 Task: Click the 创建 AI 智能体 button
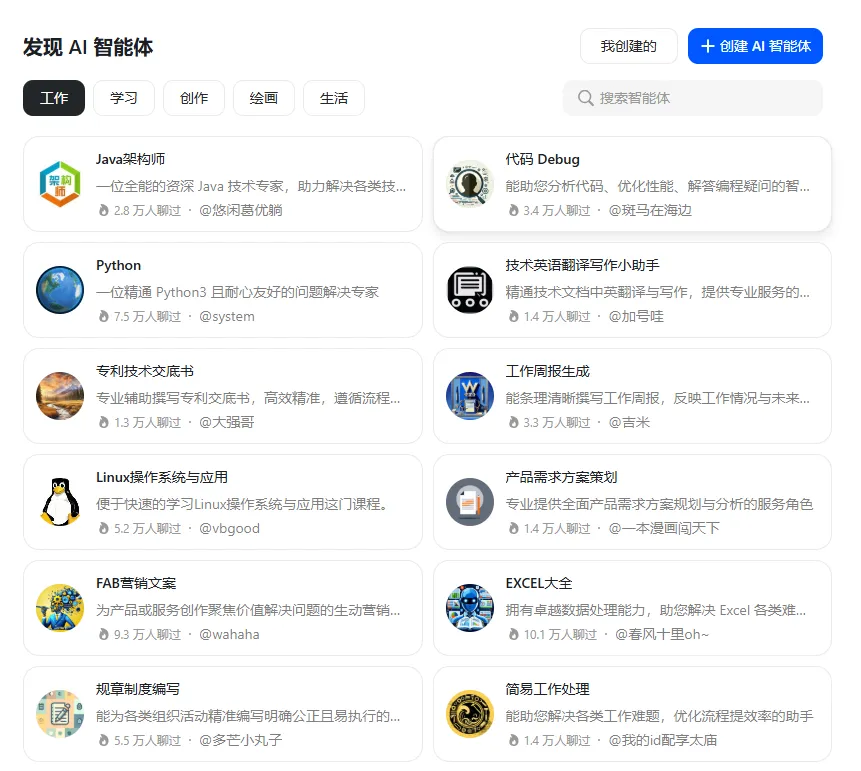point(755,46)
